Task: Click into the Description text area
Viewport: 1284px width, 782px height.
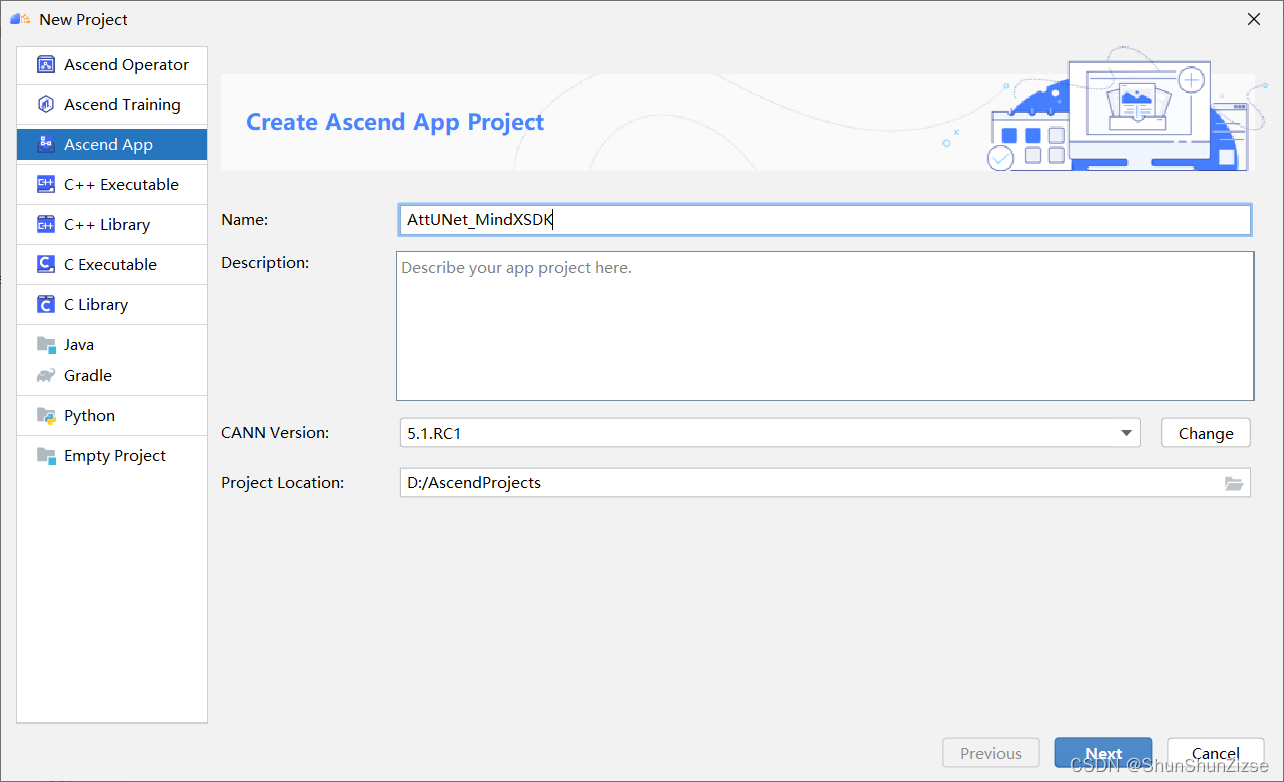Action: point(825,326)
